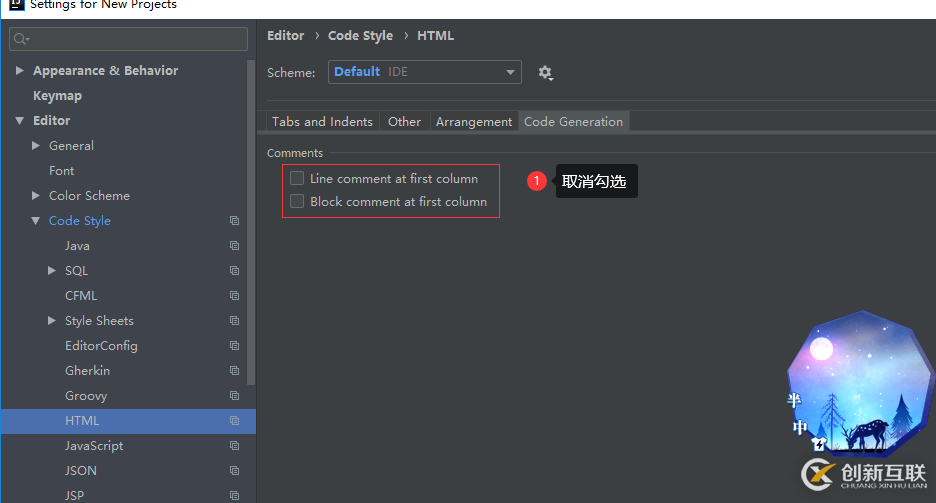This screenshot has height=503, width=936.
Task: Toggle Block comment at first column
Action: coord(297,202)
